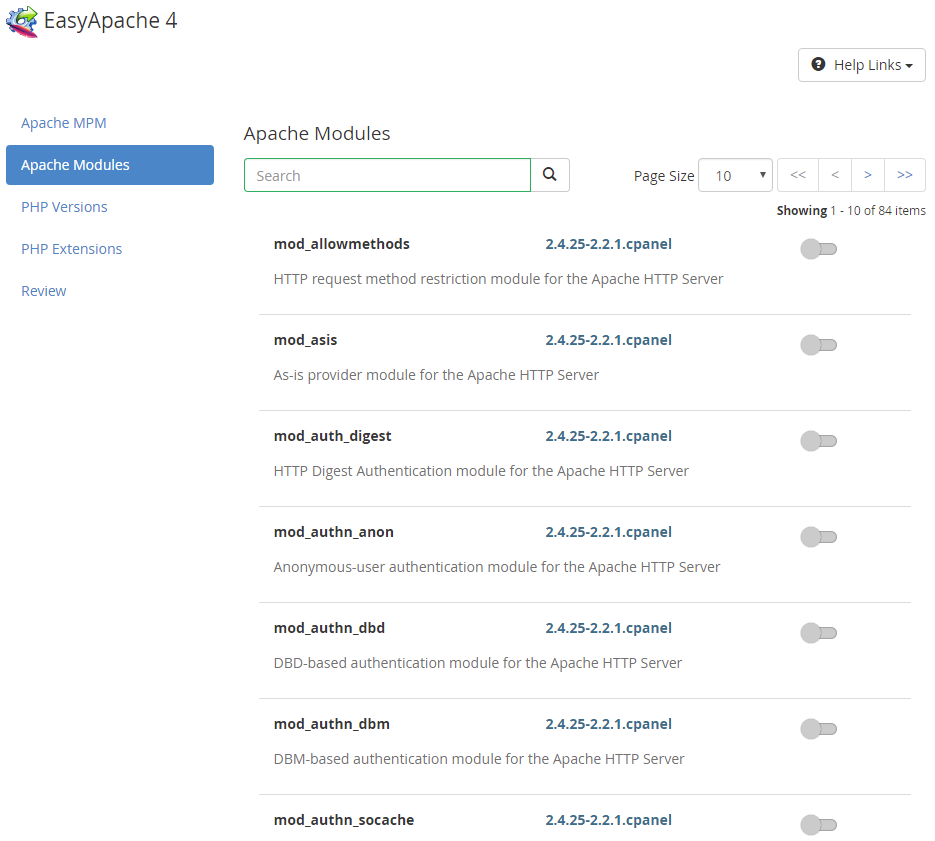This screenshot has width=935, height=841.
Task: Click the magnifying glass search button
Action: point(550,175)
